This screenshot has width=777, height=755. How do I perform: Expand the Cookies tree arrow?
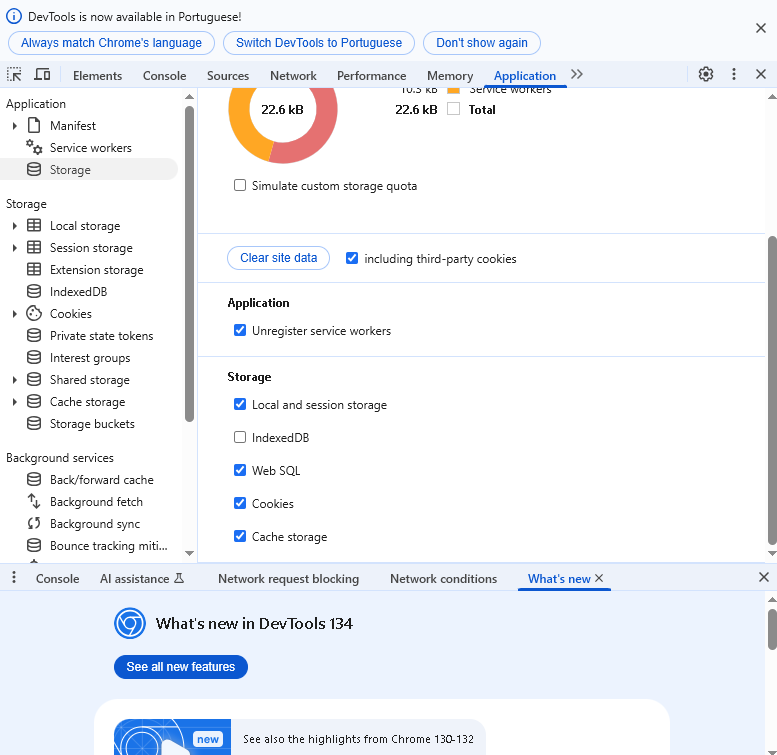click(x=14, y=314)
